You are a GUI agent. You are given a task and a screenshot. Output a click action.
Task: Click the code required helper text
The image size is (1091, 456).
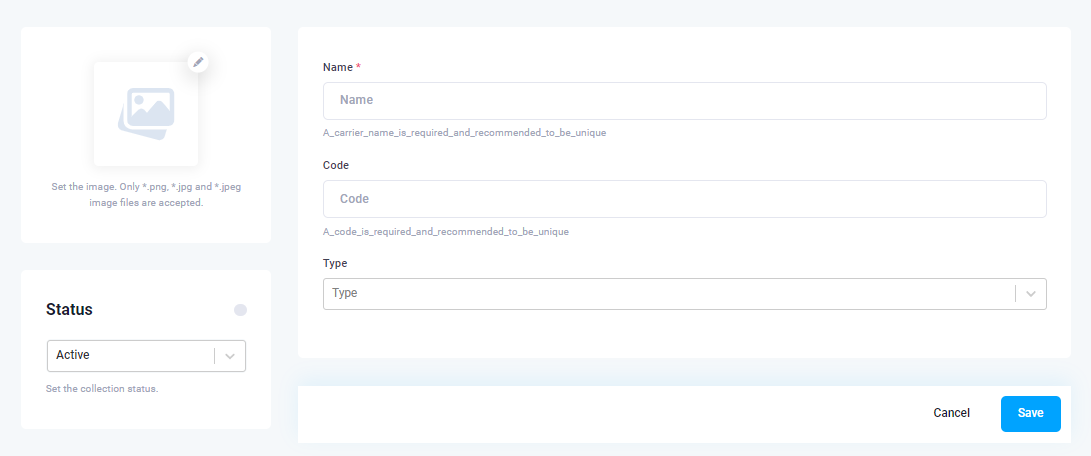click(446, 231)
